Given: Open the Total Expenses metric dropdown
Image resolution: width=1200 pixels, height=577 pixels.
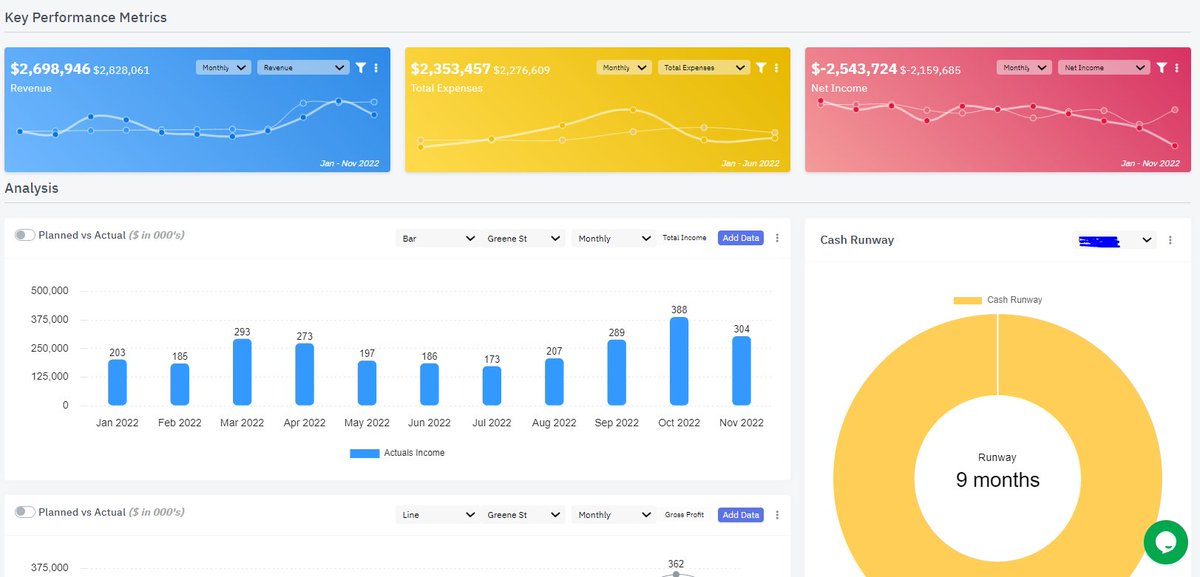Looking at the screenshot, I should 703,68.
